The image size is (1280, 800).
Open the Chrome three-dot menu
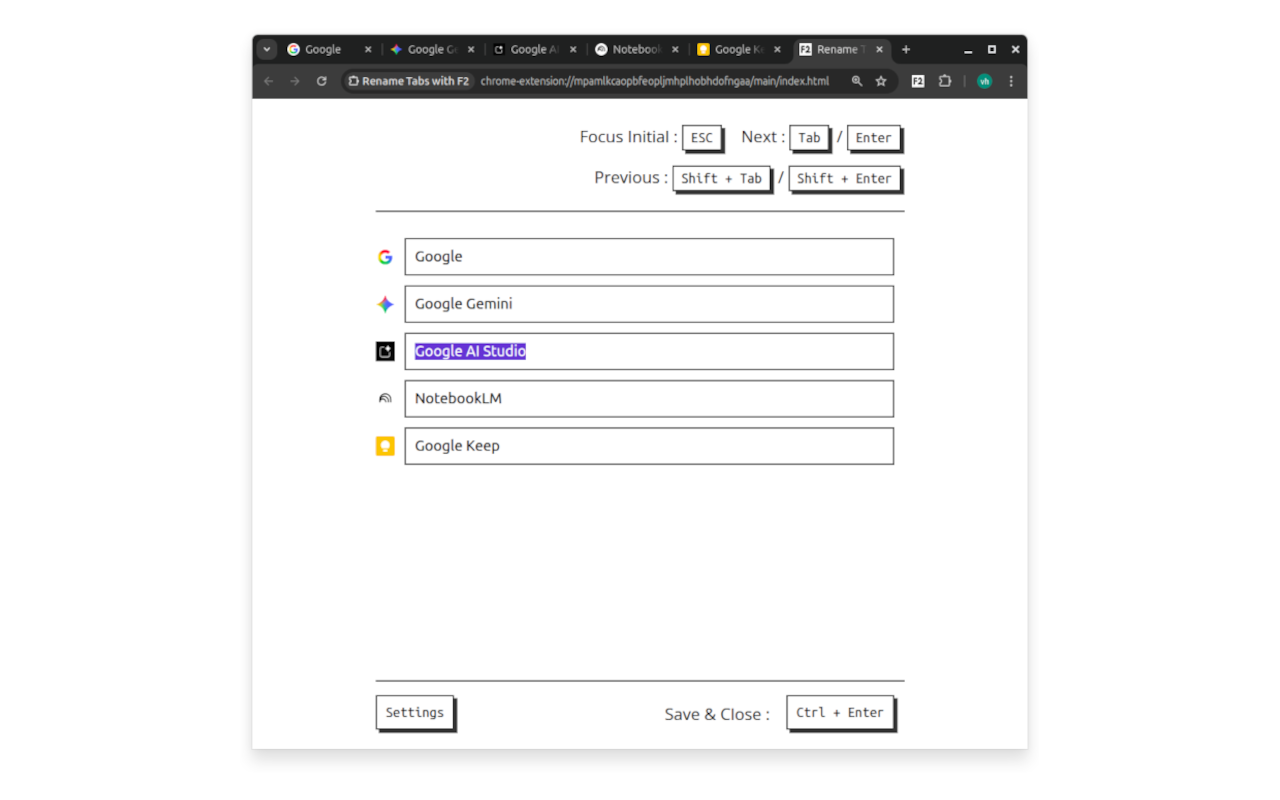[1011, 81]
